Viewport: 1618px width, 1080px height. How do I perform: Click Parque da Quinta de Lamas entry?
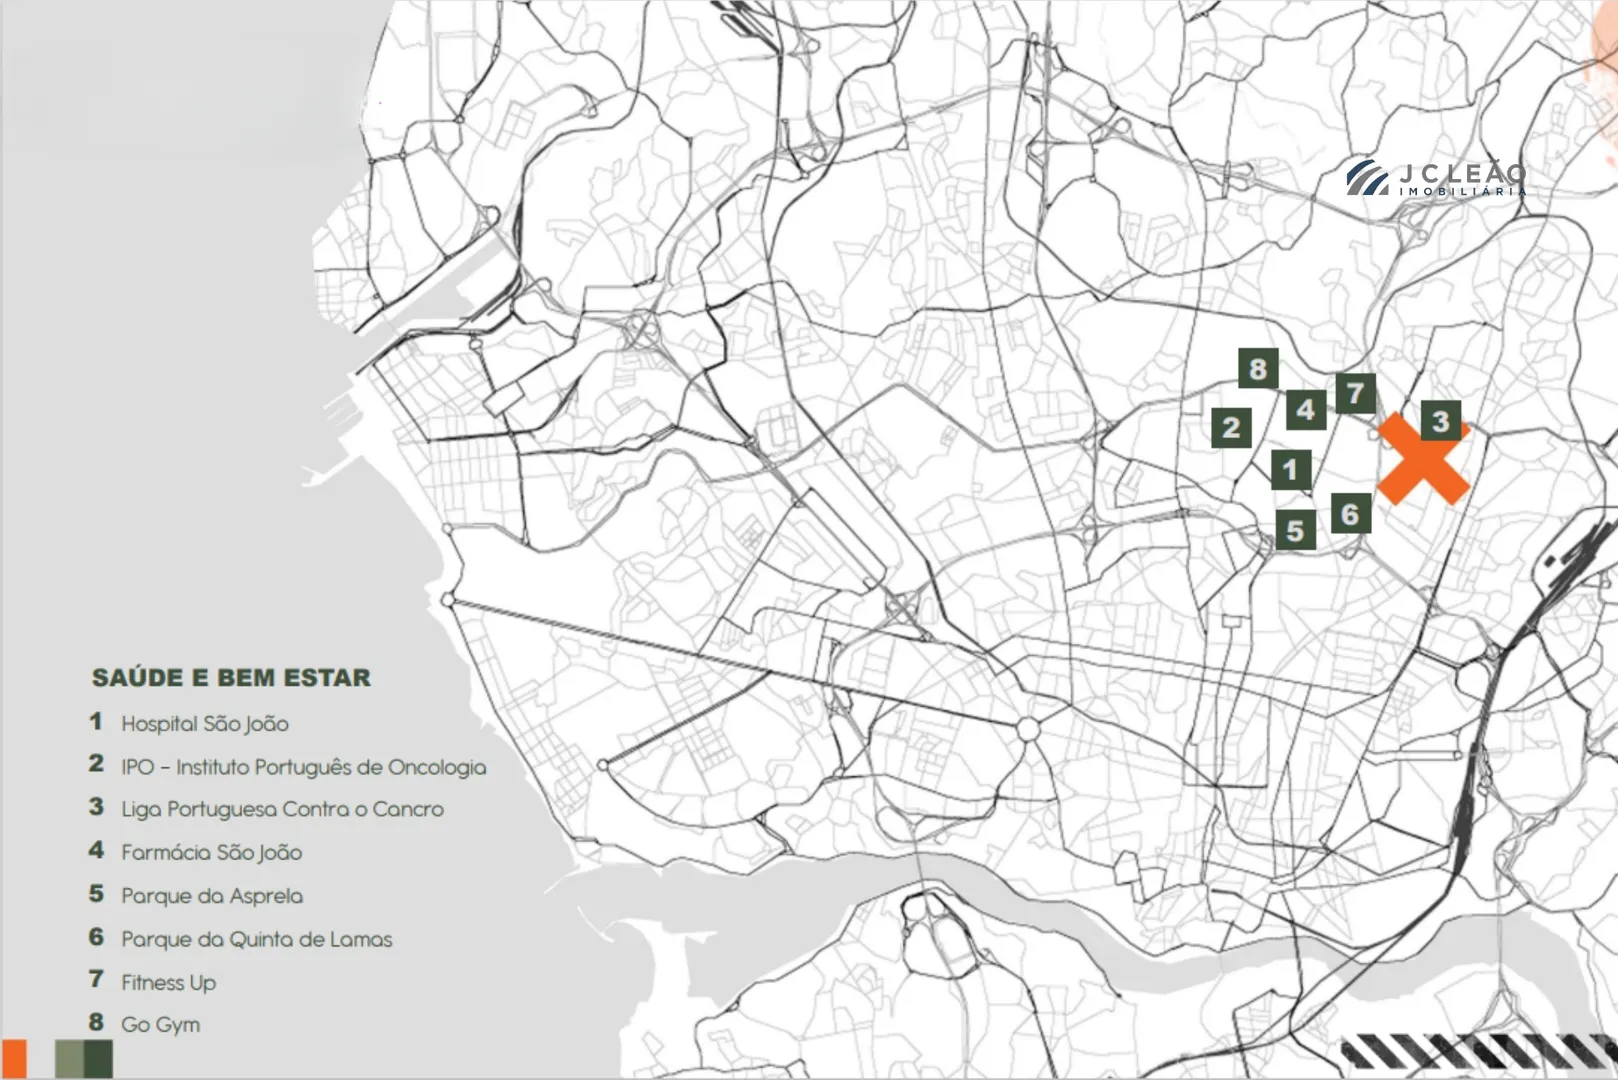[x=256, y=939]
